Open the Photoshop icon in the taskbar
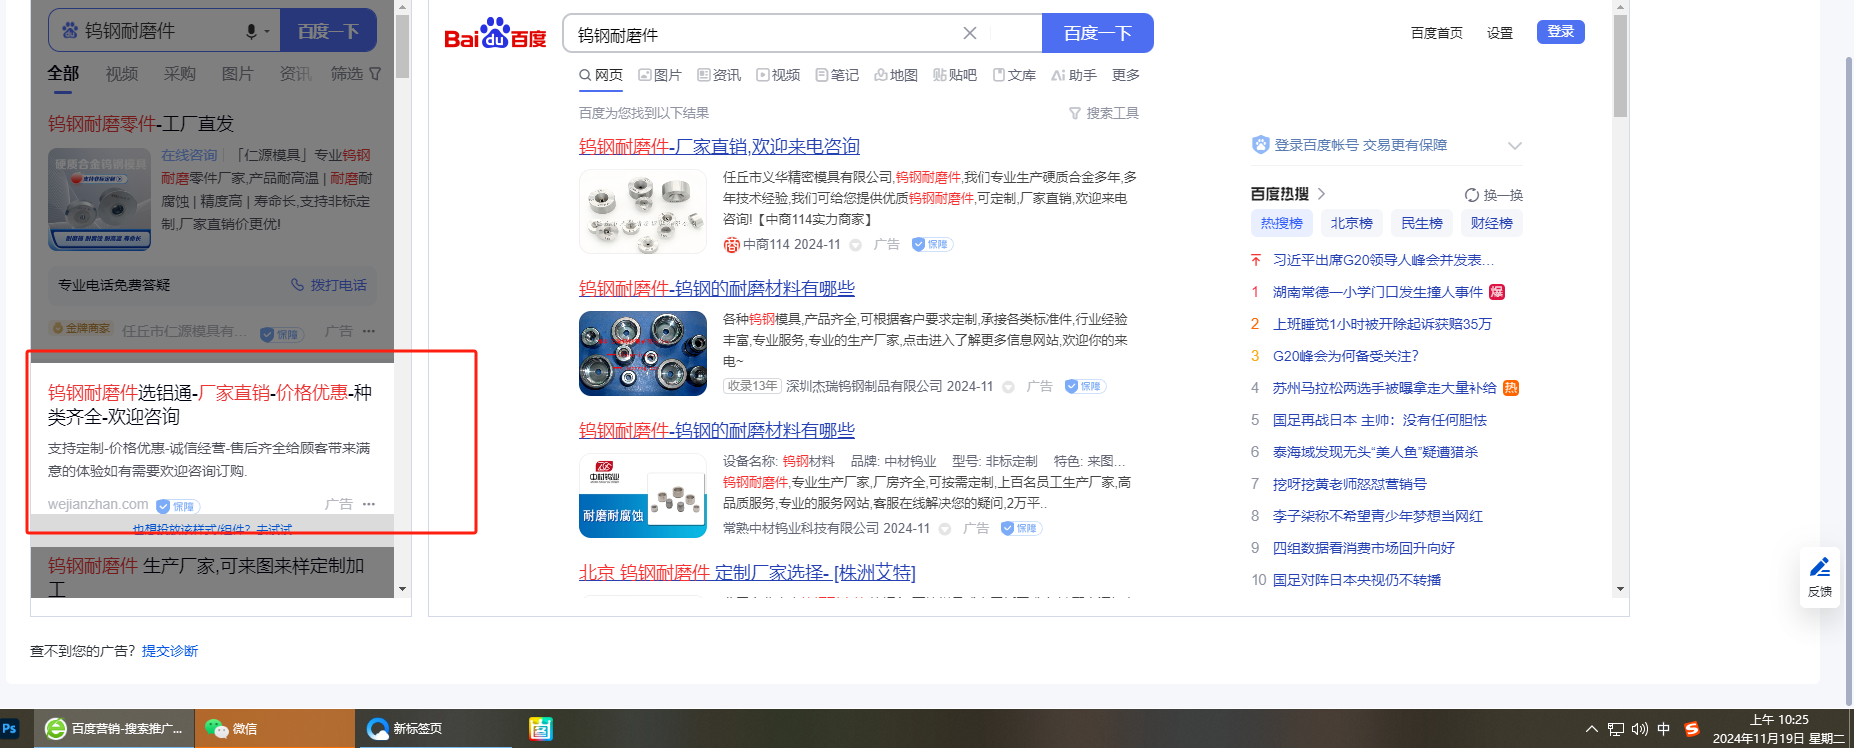Screen dimensions: 1854x748 pyautogui.click(x=10, y=729)
